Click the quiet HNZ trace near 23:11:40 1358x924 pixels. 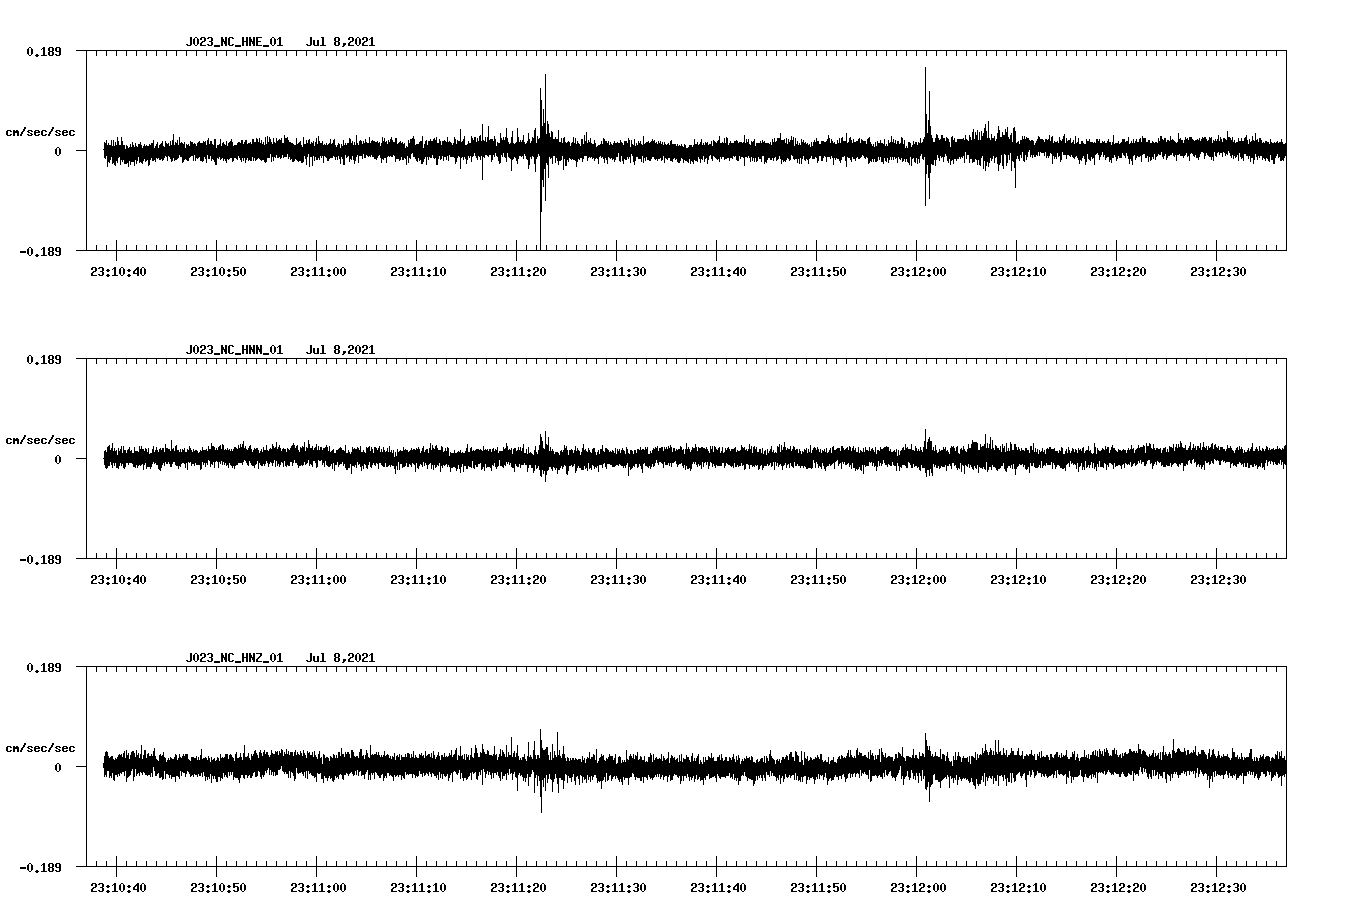point(720,768)
